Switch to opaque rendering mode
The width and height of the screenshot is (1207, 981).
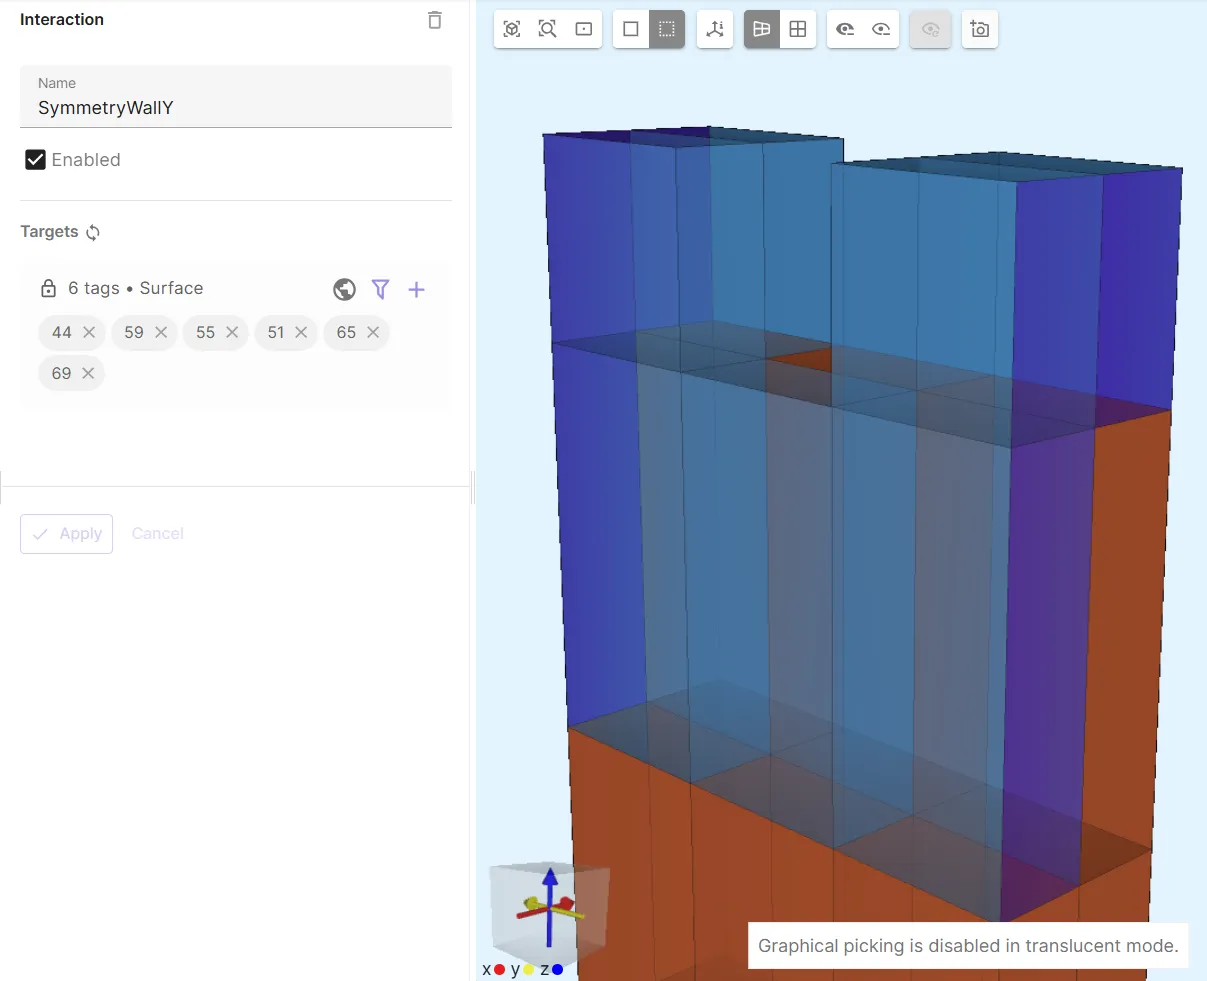(631, 29)
